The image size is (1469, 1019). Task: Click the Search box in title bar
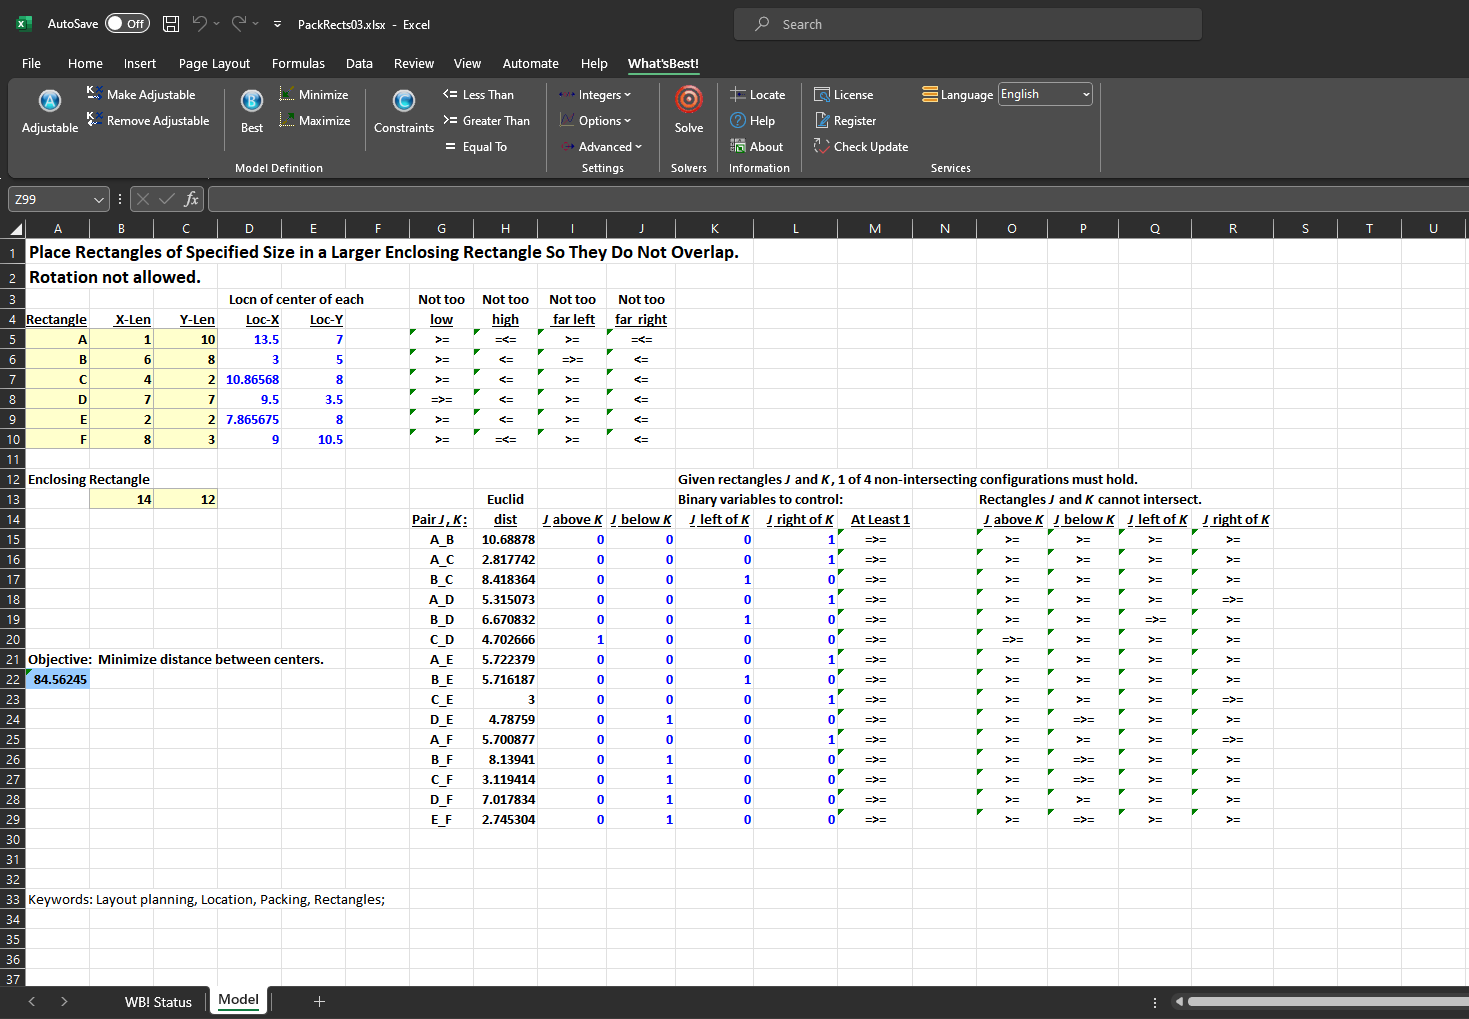tap(967, 24)
